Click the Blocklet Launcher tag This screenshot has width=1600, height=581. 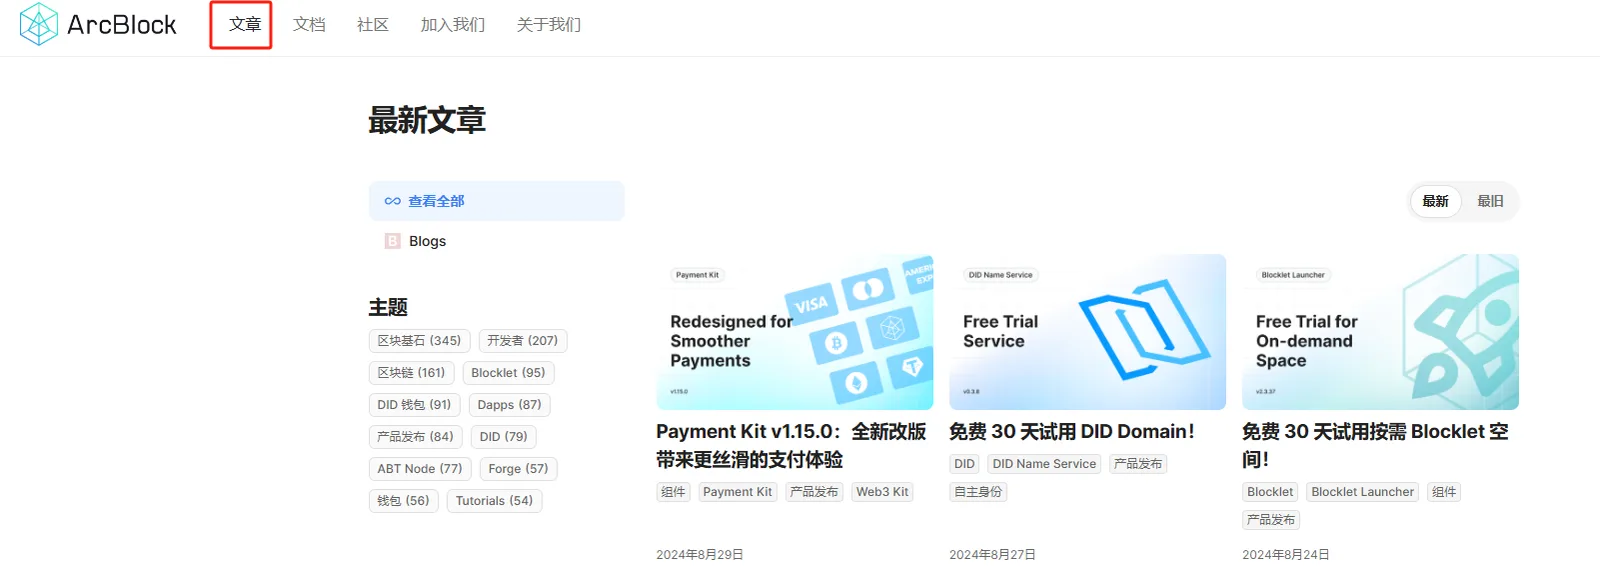pyautogui.click(x=1363, y=492)
